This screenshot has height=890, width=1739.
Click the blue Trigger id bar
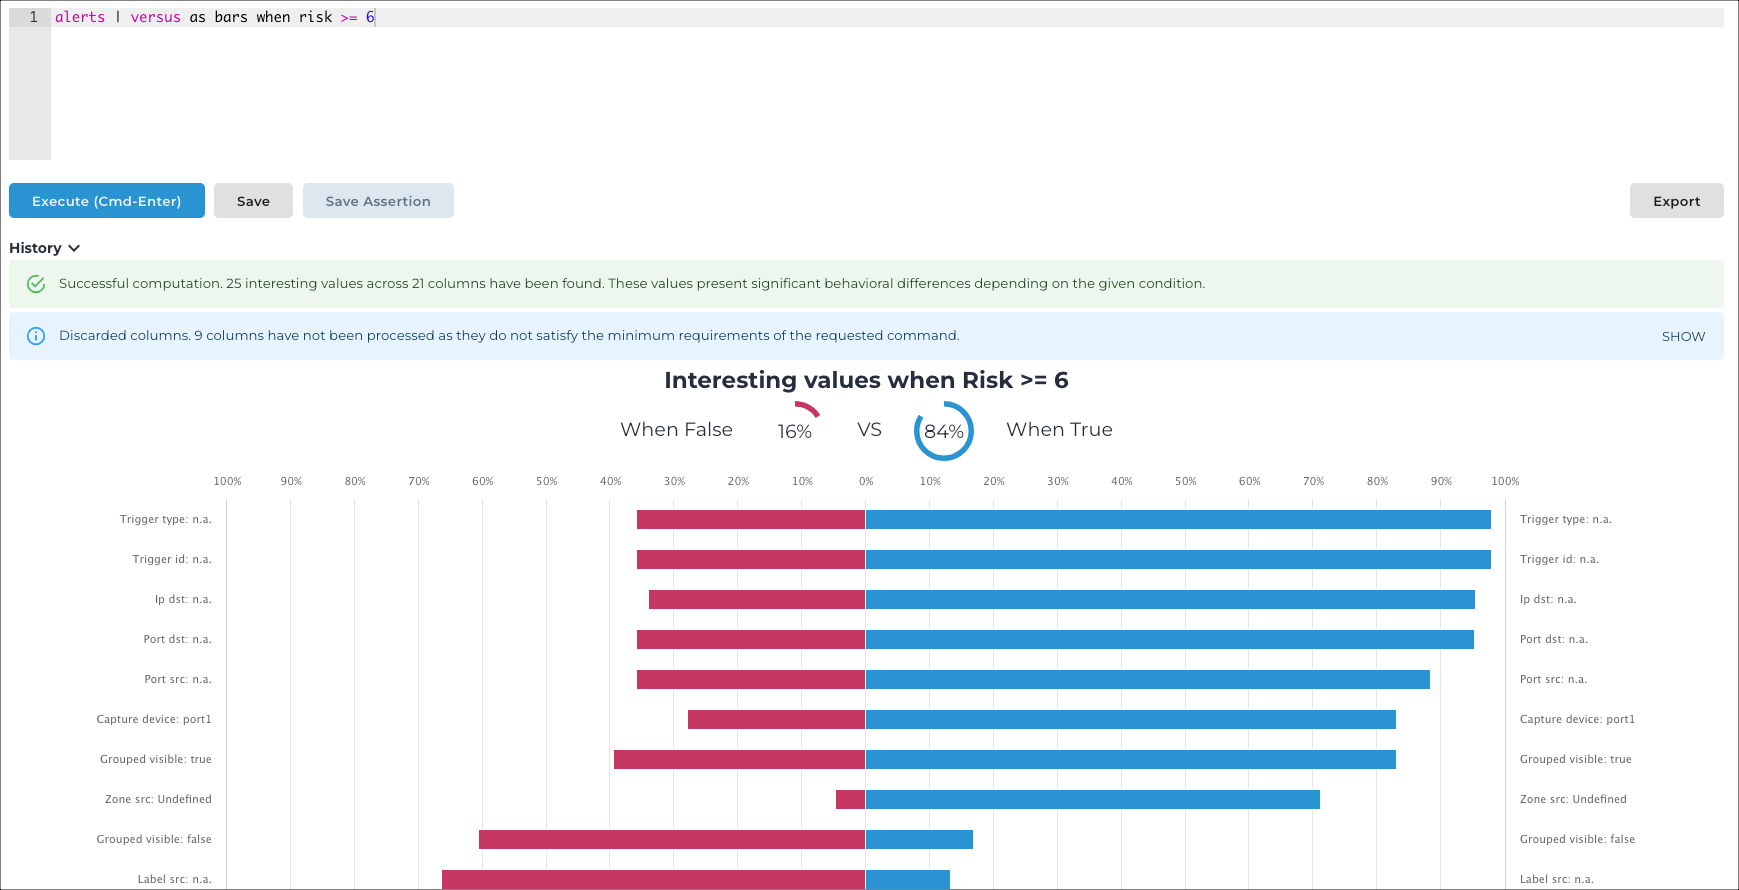tap(1178, 559)
